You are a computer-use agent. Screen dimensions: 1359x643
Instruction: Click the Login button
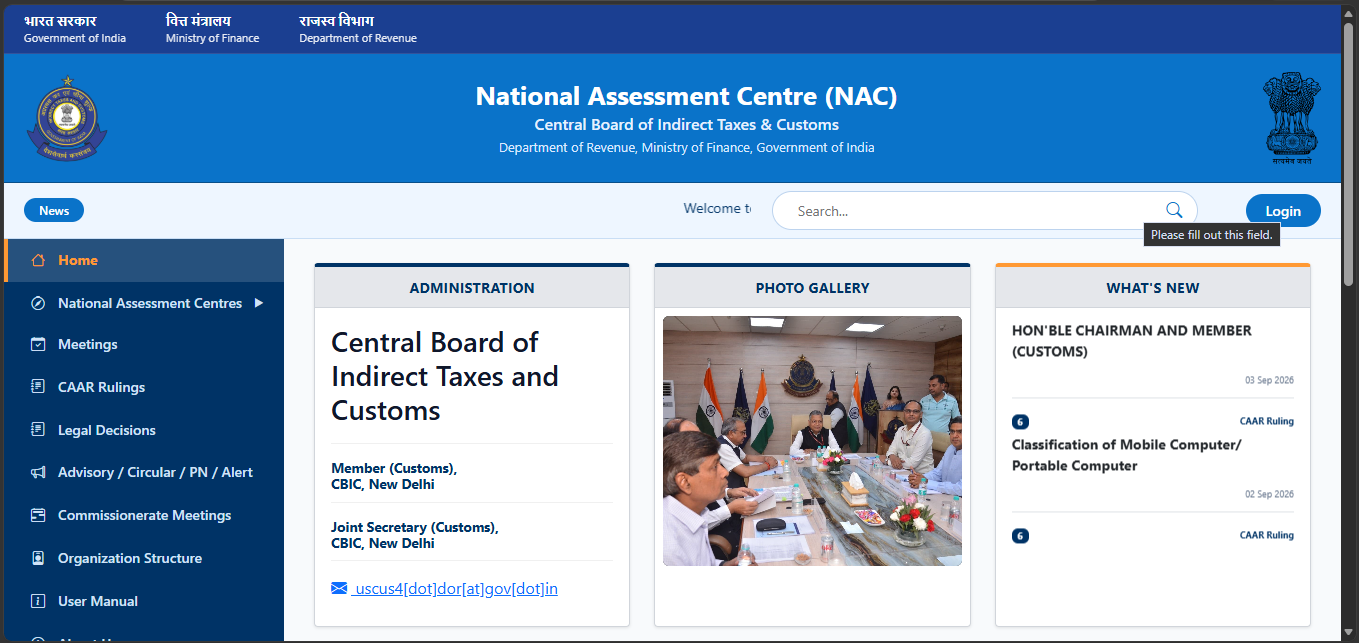[x=1283, y=211]
